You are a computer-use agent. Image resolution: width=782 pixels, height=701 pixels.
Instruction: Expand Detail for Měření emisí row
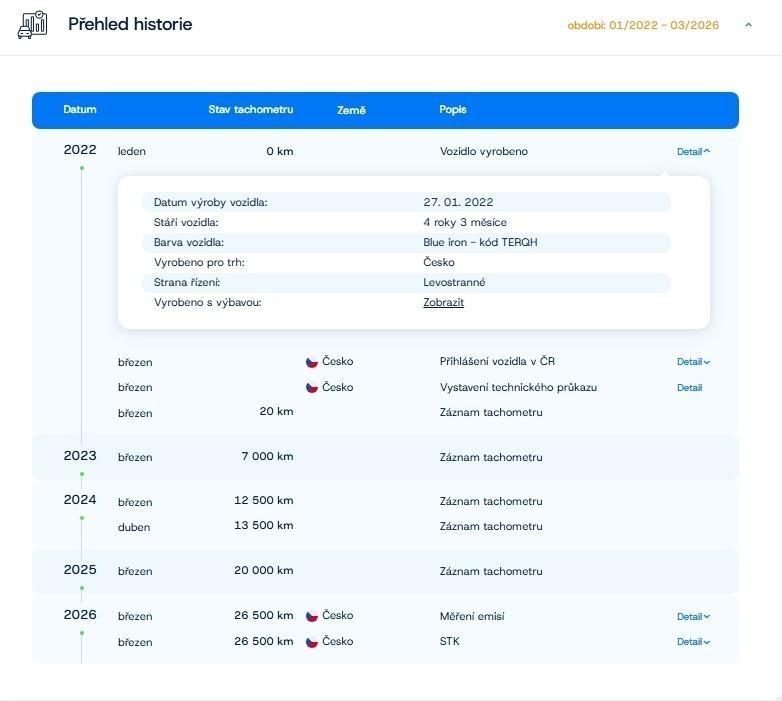(x=693, y=617)
